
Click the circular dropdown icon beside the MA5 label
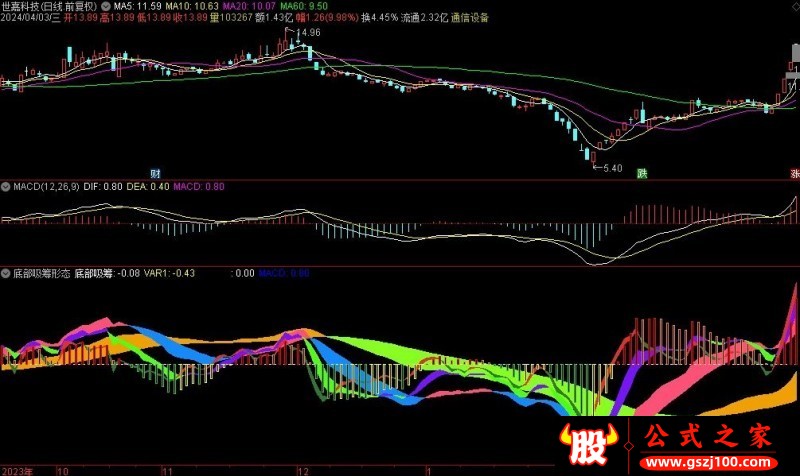click(106, 6)
